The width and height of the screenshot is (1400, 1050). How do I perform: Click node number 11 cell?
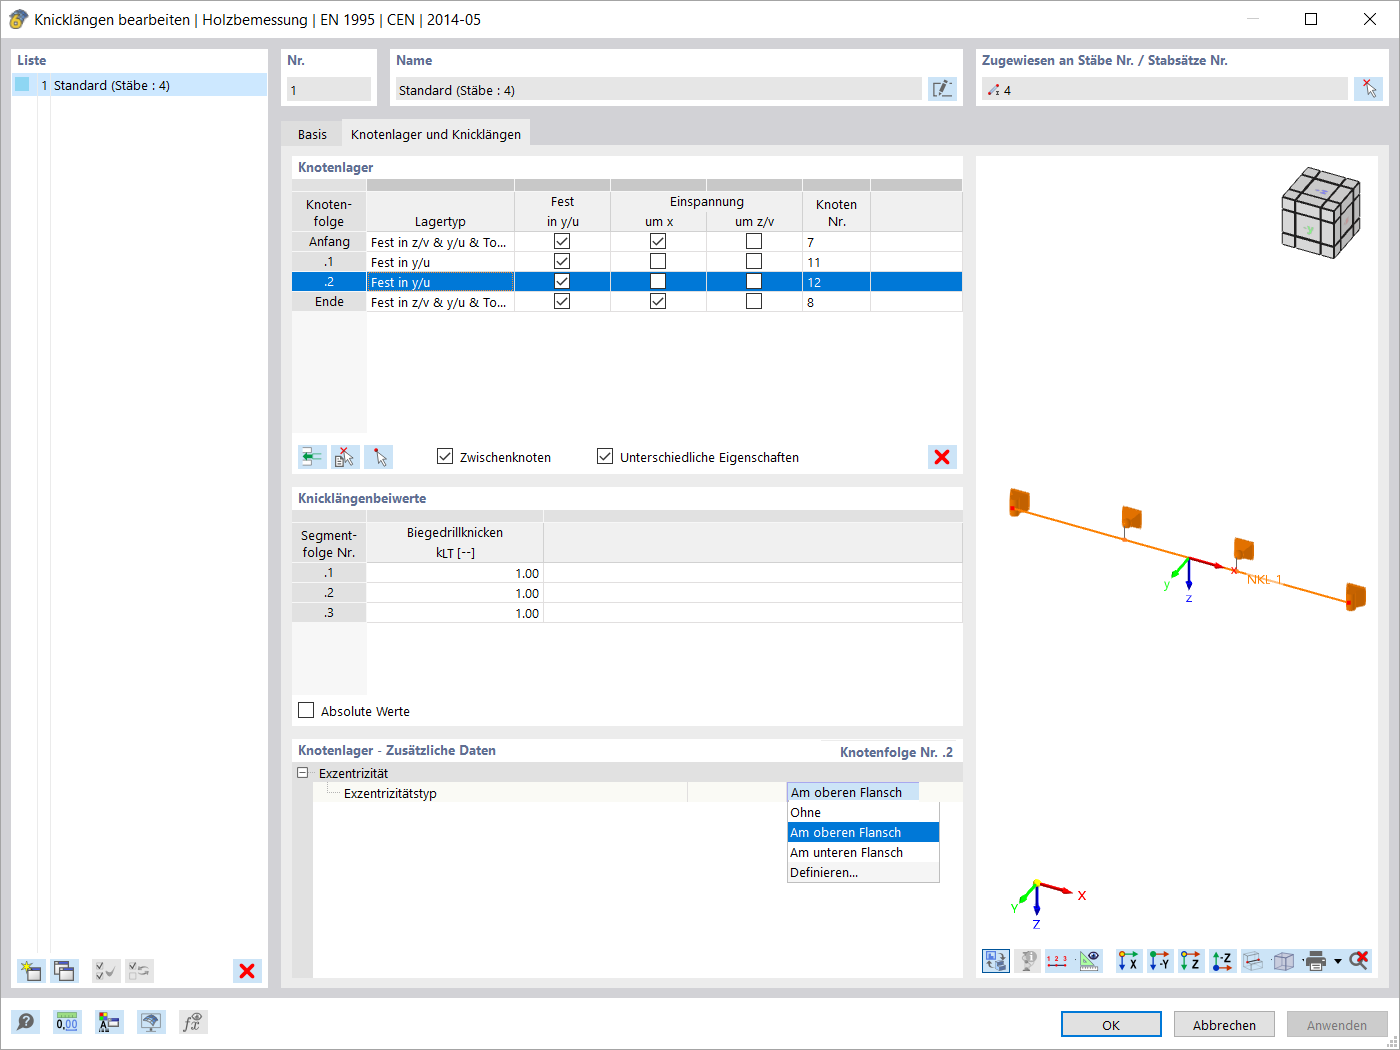point(836,262)
